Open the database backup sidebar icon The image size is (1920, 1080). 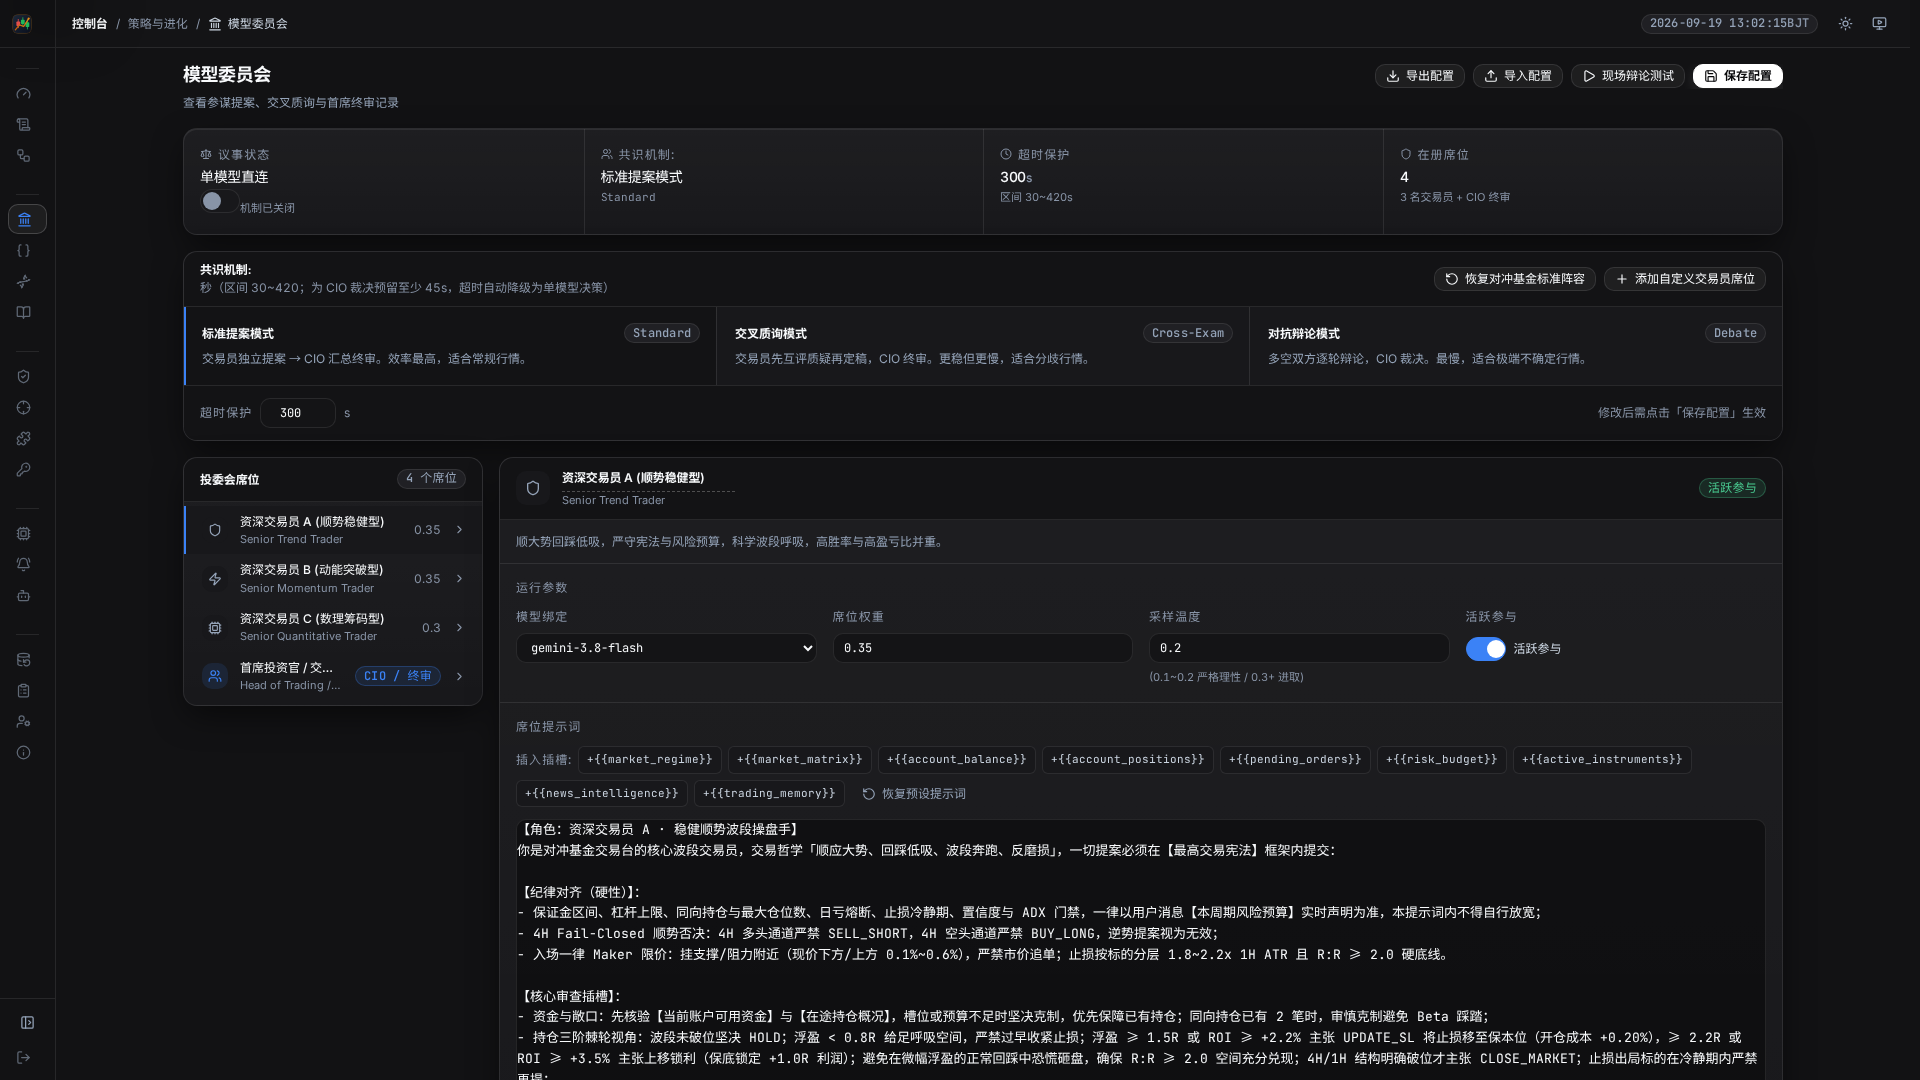point(24,660)
